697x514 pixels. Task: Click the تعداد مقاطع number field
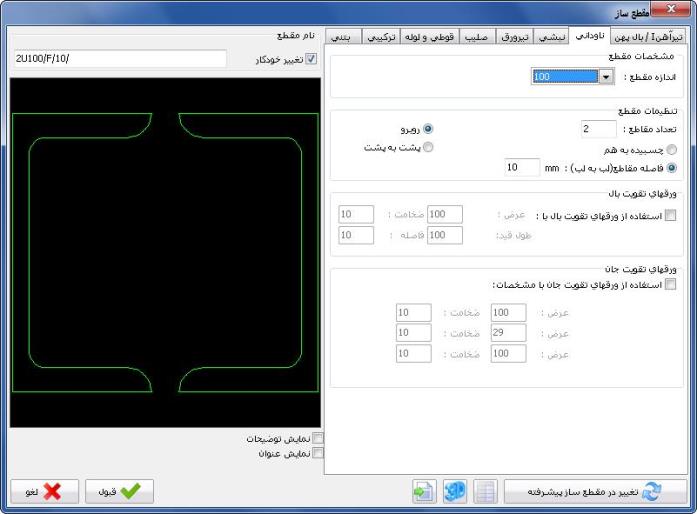click(x=598, y=128)
